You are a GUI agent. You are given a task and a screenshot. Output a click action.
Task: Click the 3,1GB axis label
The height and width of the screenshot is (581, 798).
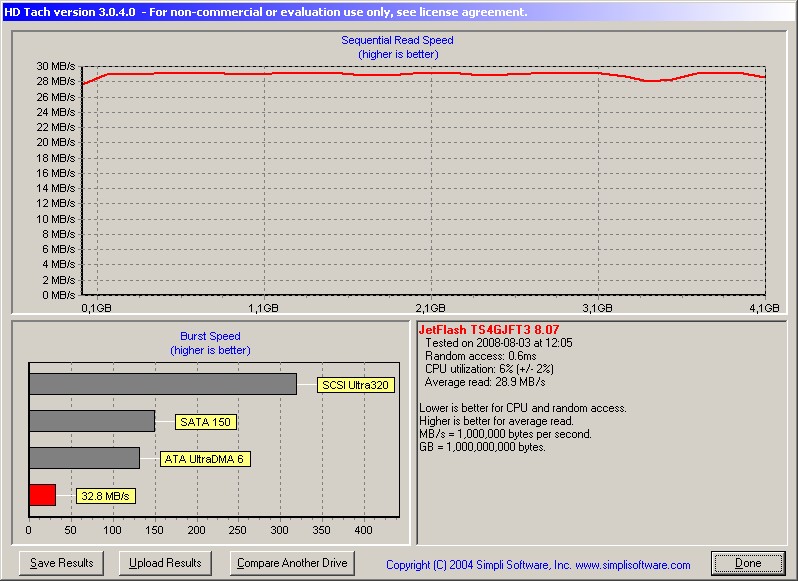[x=597, y=308]
